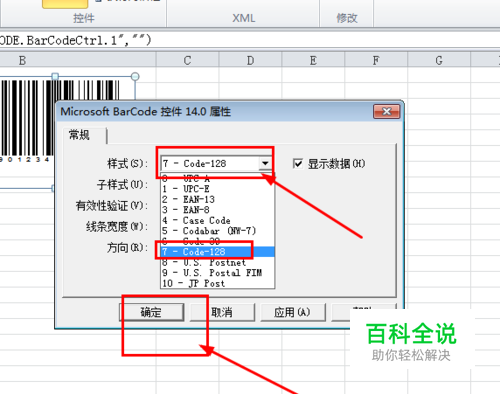500x394 pixels.
Task: Select '3 - EAN-8' from list
Action: click(217, 210)
